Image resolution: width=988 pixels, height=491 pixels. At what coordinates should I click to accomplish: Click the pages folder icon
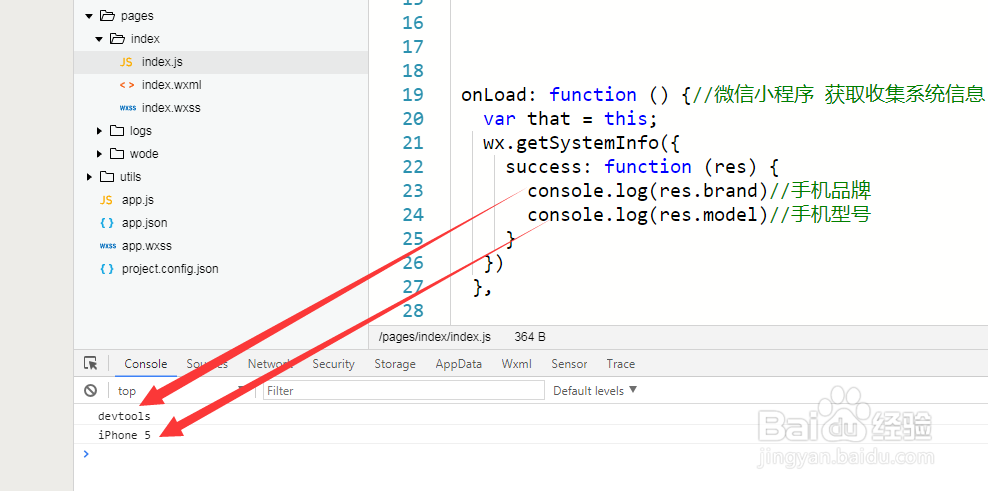coord(107,16)
